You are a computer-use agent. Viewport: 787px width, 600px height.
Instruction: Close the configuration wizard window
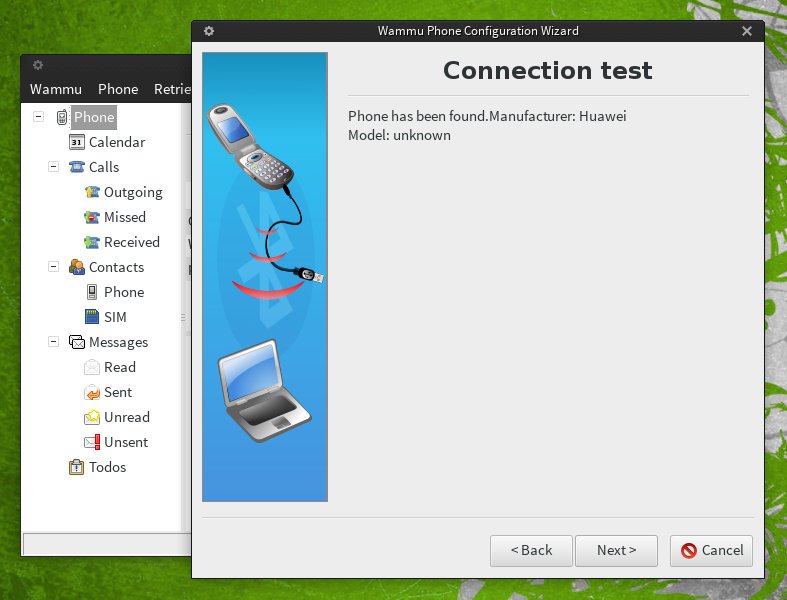pos(747,31)
